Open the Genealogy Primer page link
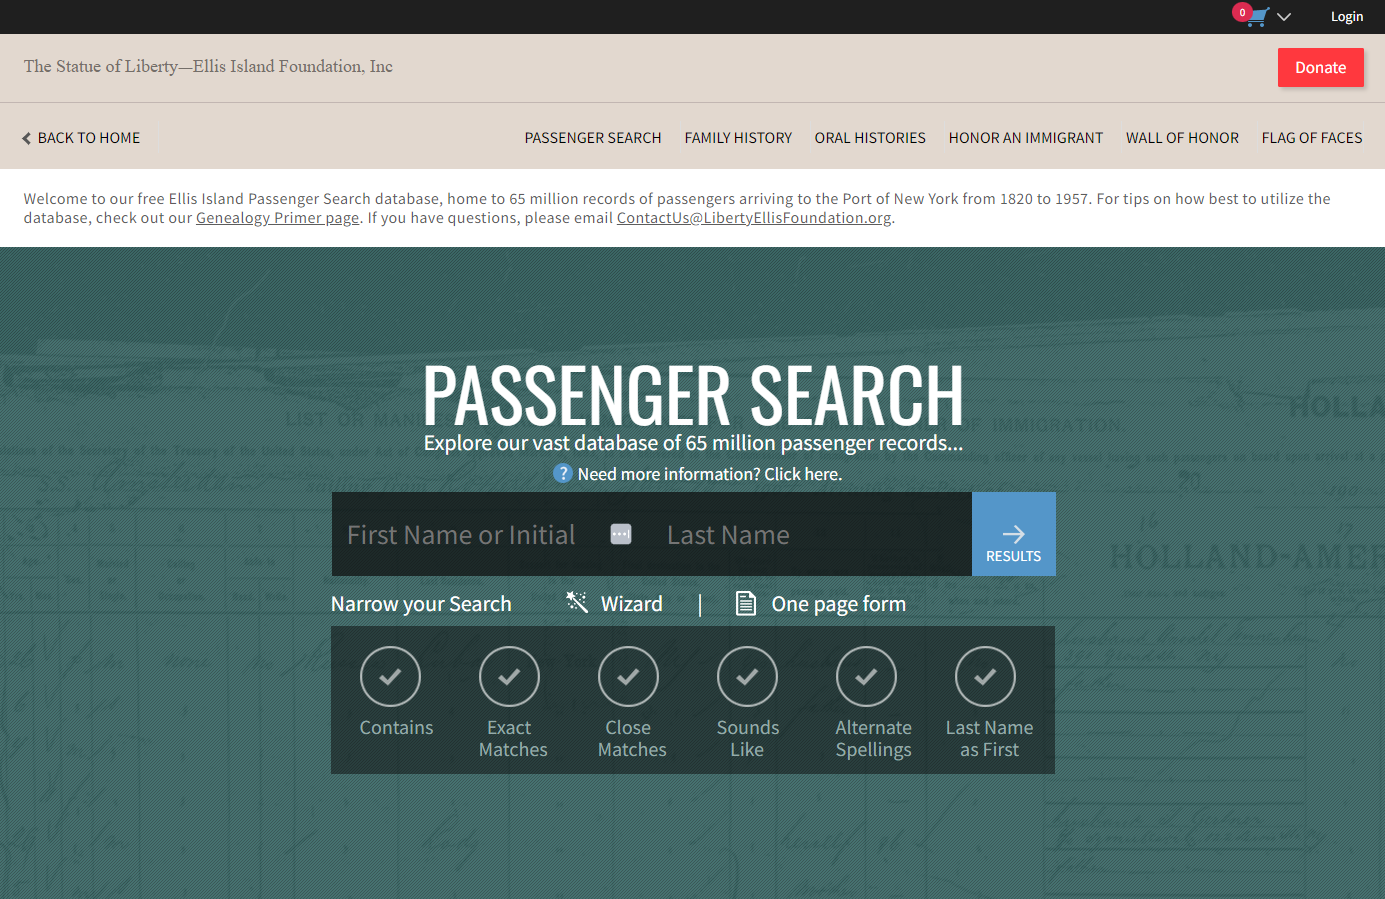The height and width of the screenshot is (899, 1385). 277,218
